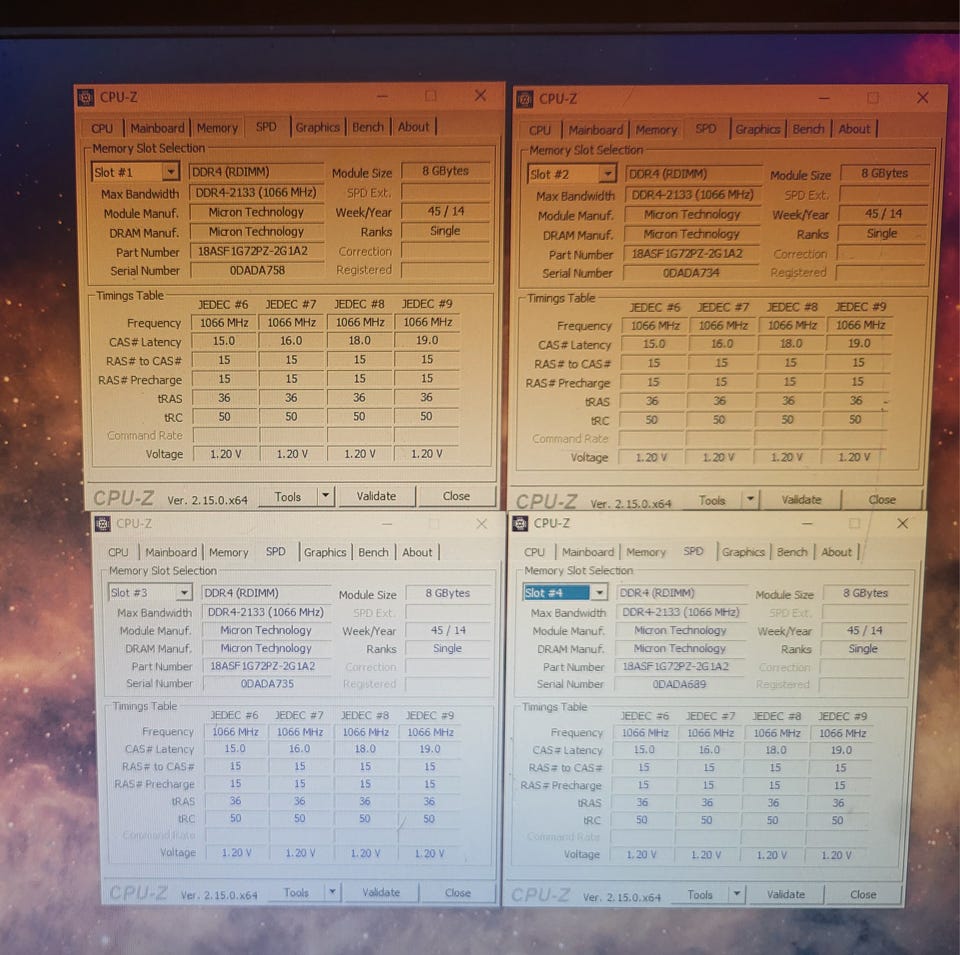Click Close button in Slot #2 window
Viewport: 960px width, 955px height.
click(882, 500)
